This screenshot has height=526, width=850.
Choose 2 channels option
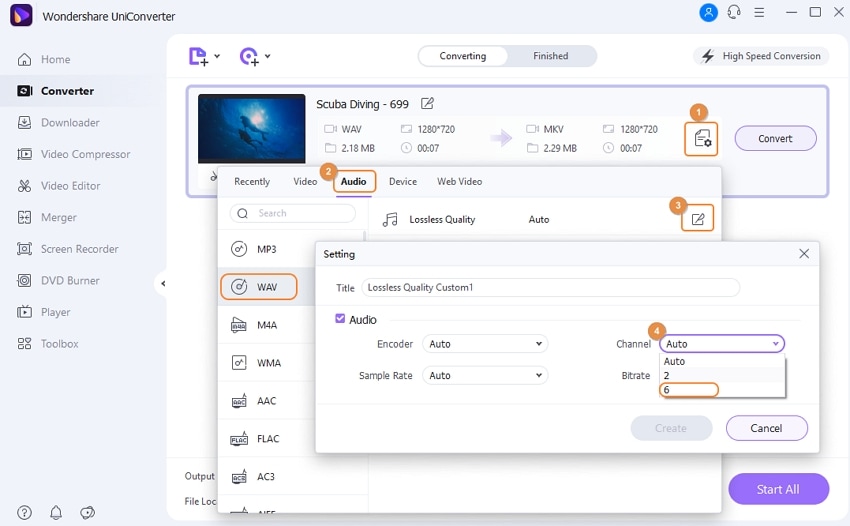(722, 375)
